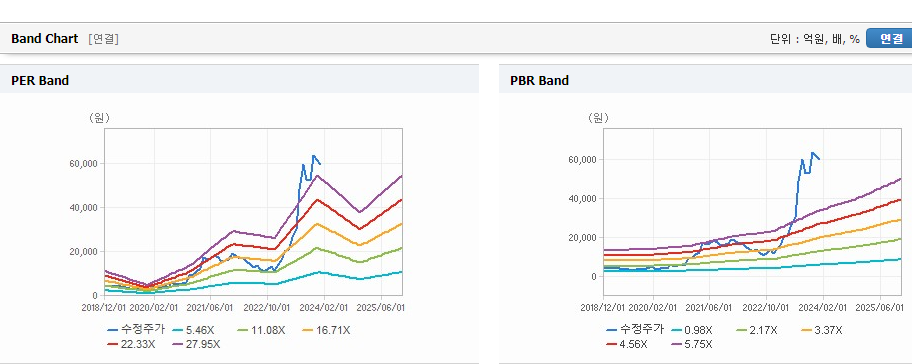Toggle the 16.71X band in the legend
This screenshot has width=912, height=364.
[x=327, y=330]
